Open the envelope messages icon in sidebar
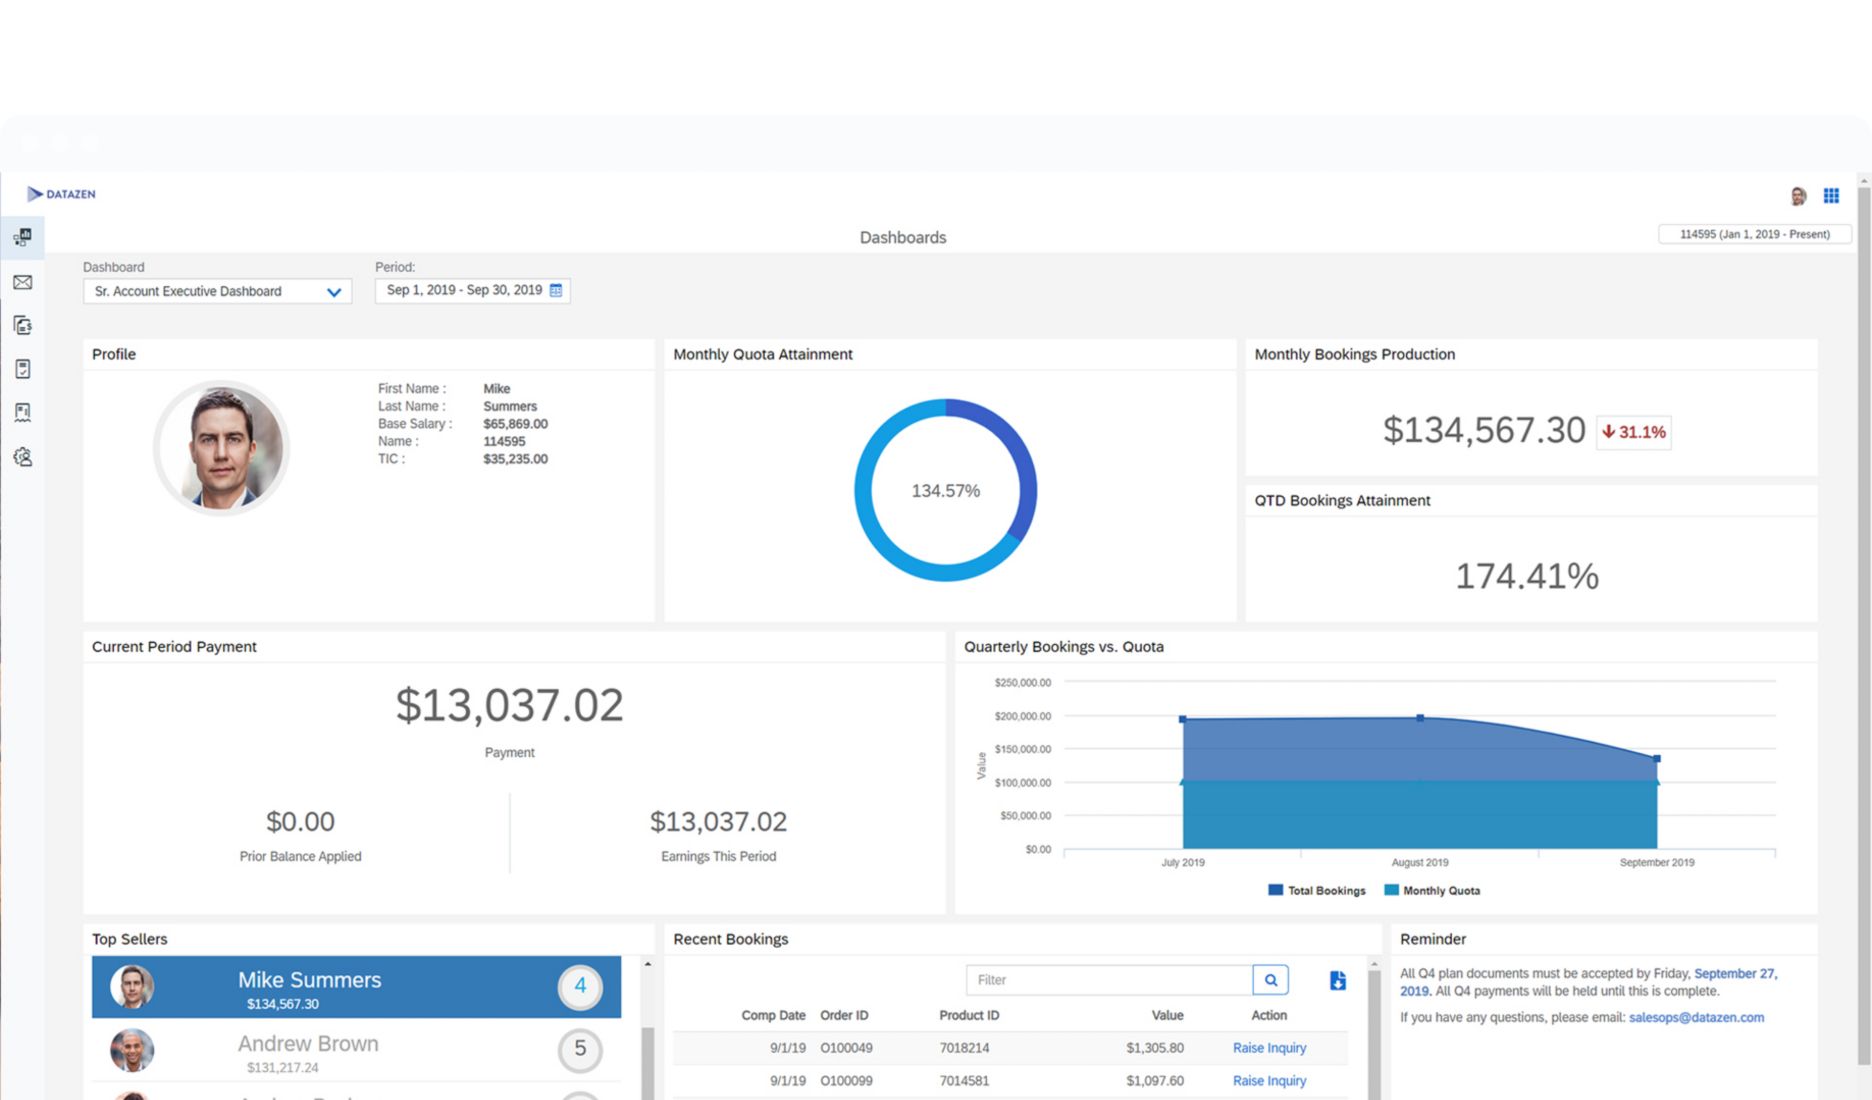This screenshot has height=1100, width=1872. pos(22,282)
